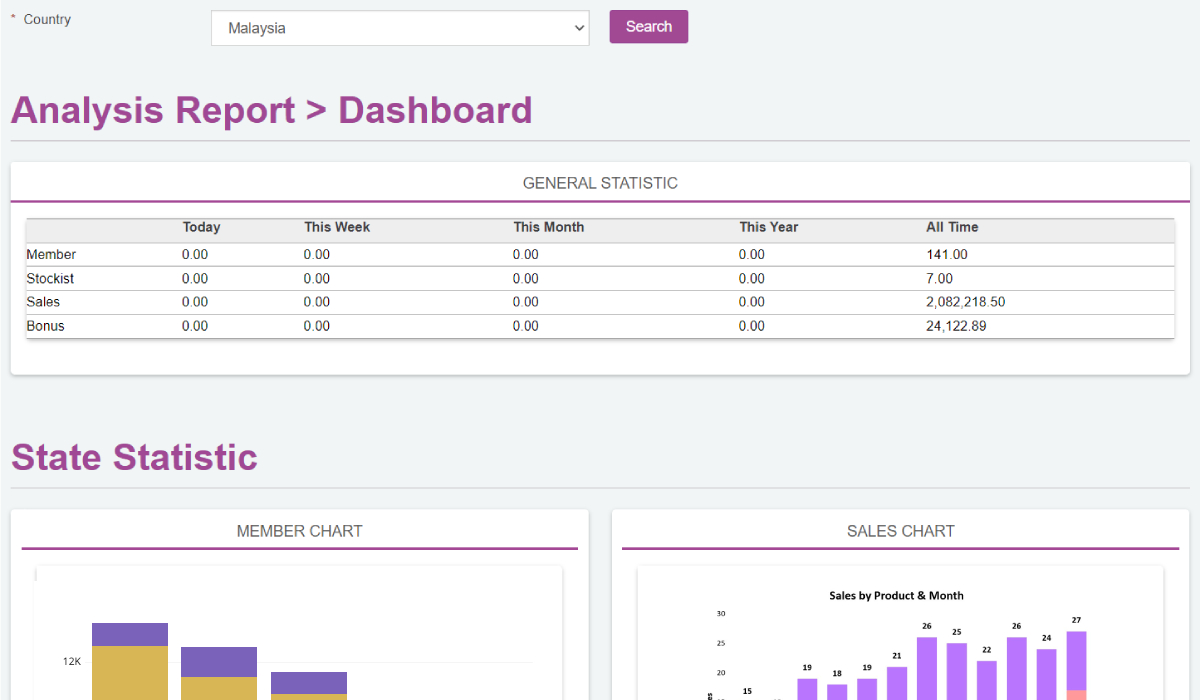1200x700 pixels.
Task: Click the Member row This Year value
Action: click(752, 255)
